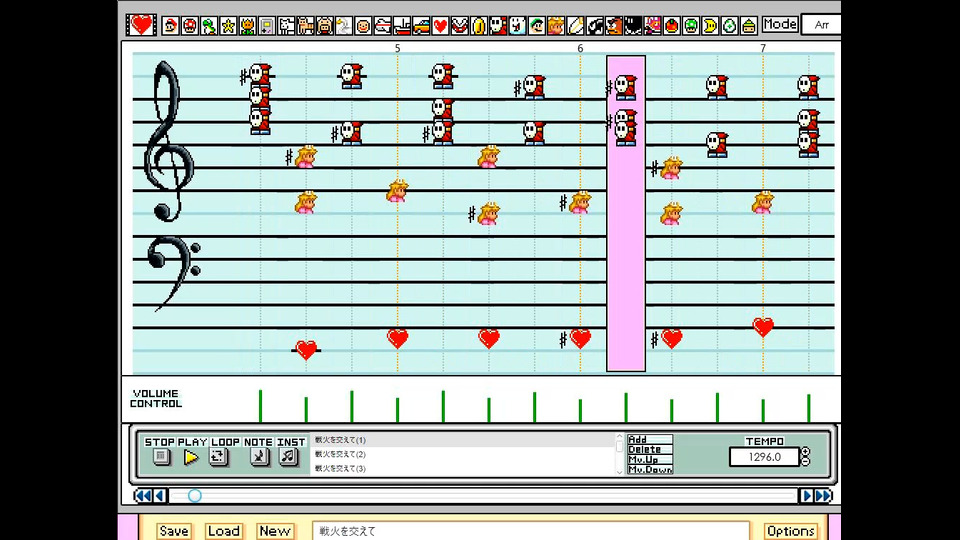Start playback with the yellow PLAY button

pyautogui.click(x=191, y=457)
